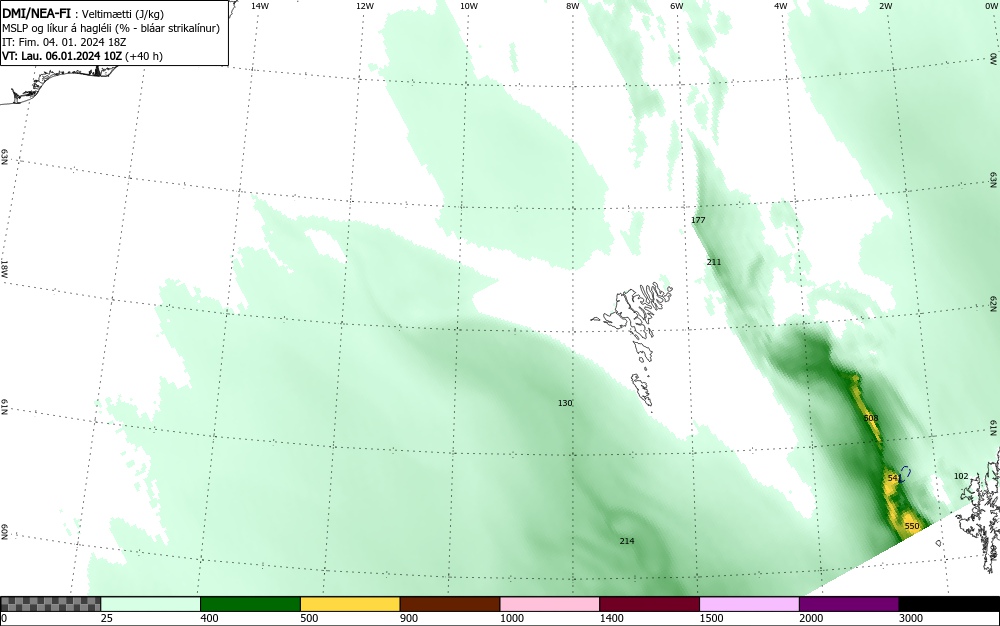Click the legend tick label 3000
This screenshot has width=1000, height=626.
coord(911,618)
